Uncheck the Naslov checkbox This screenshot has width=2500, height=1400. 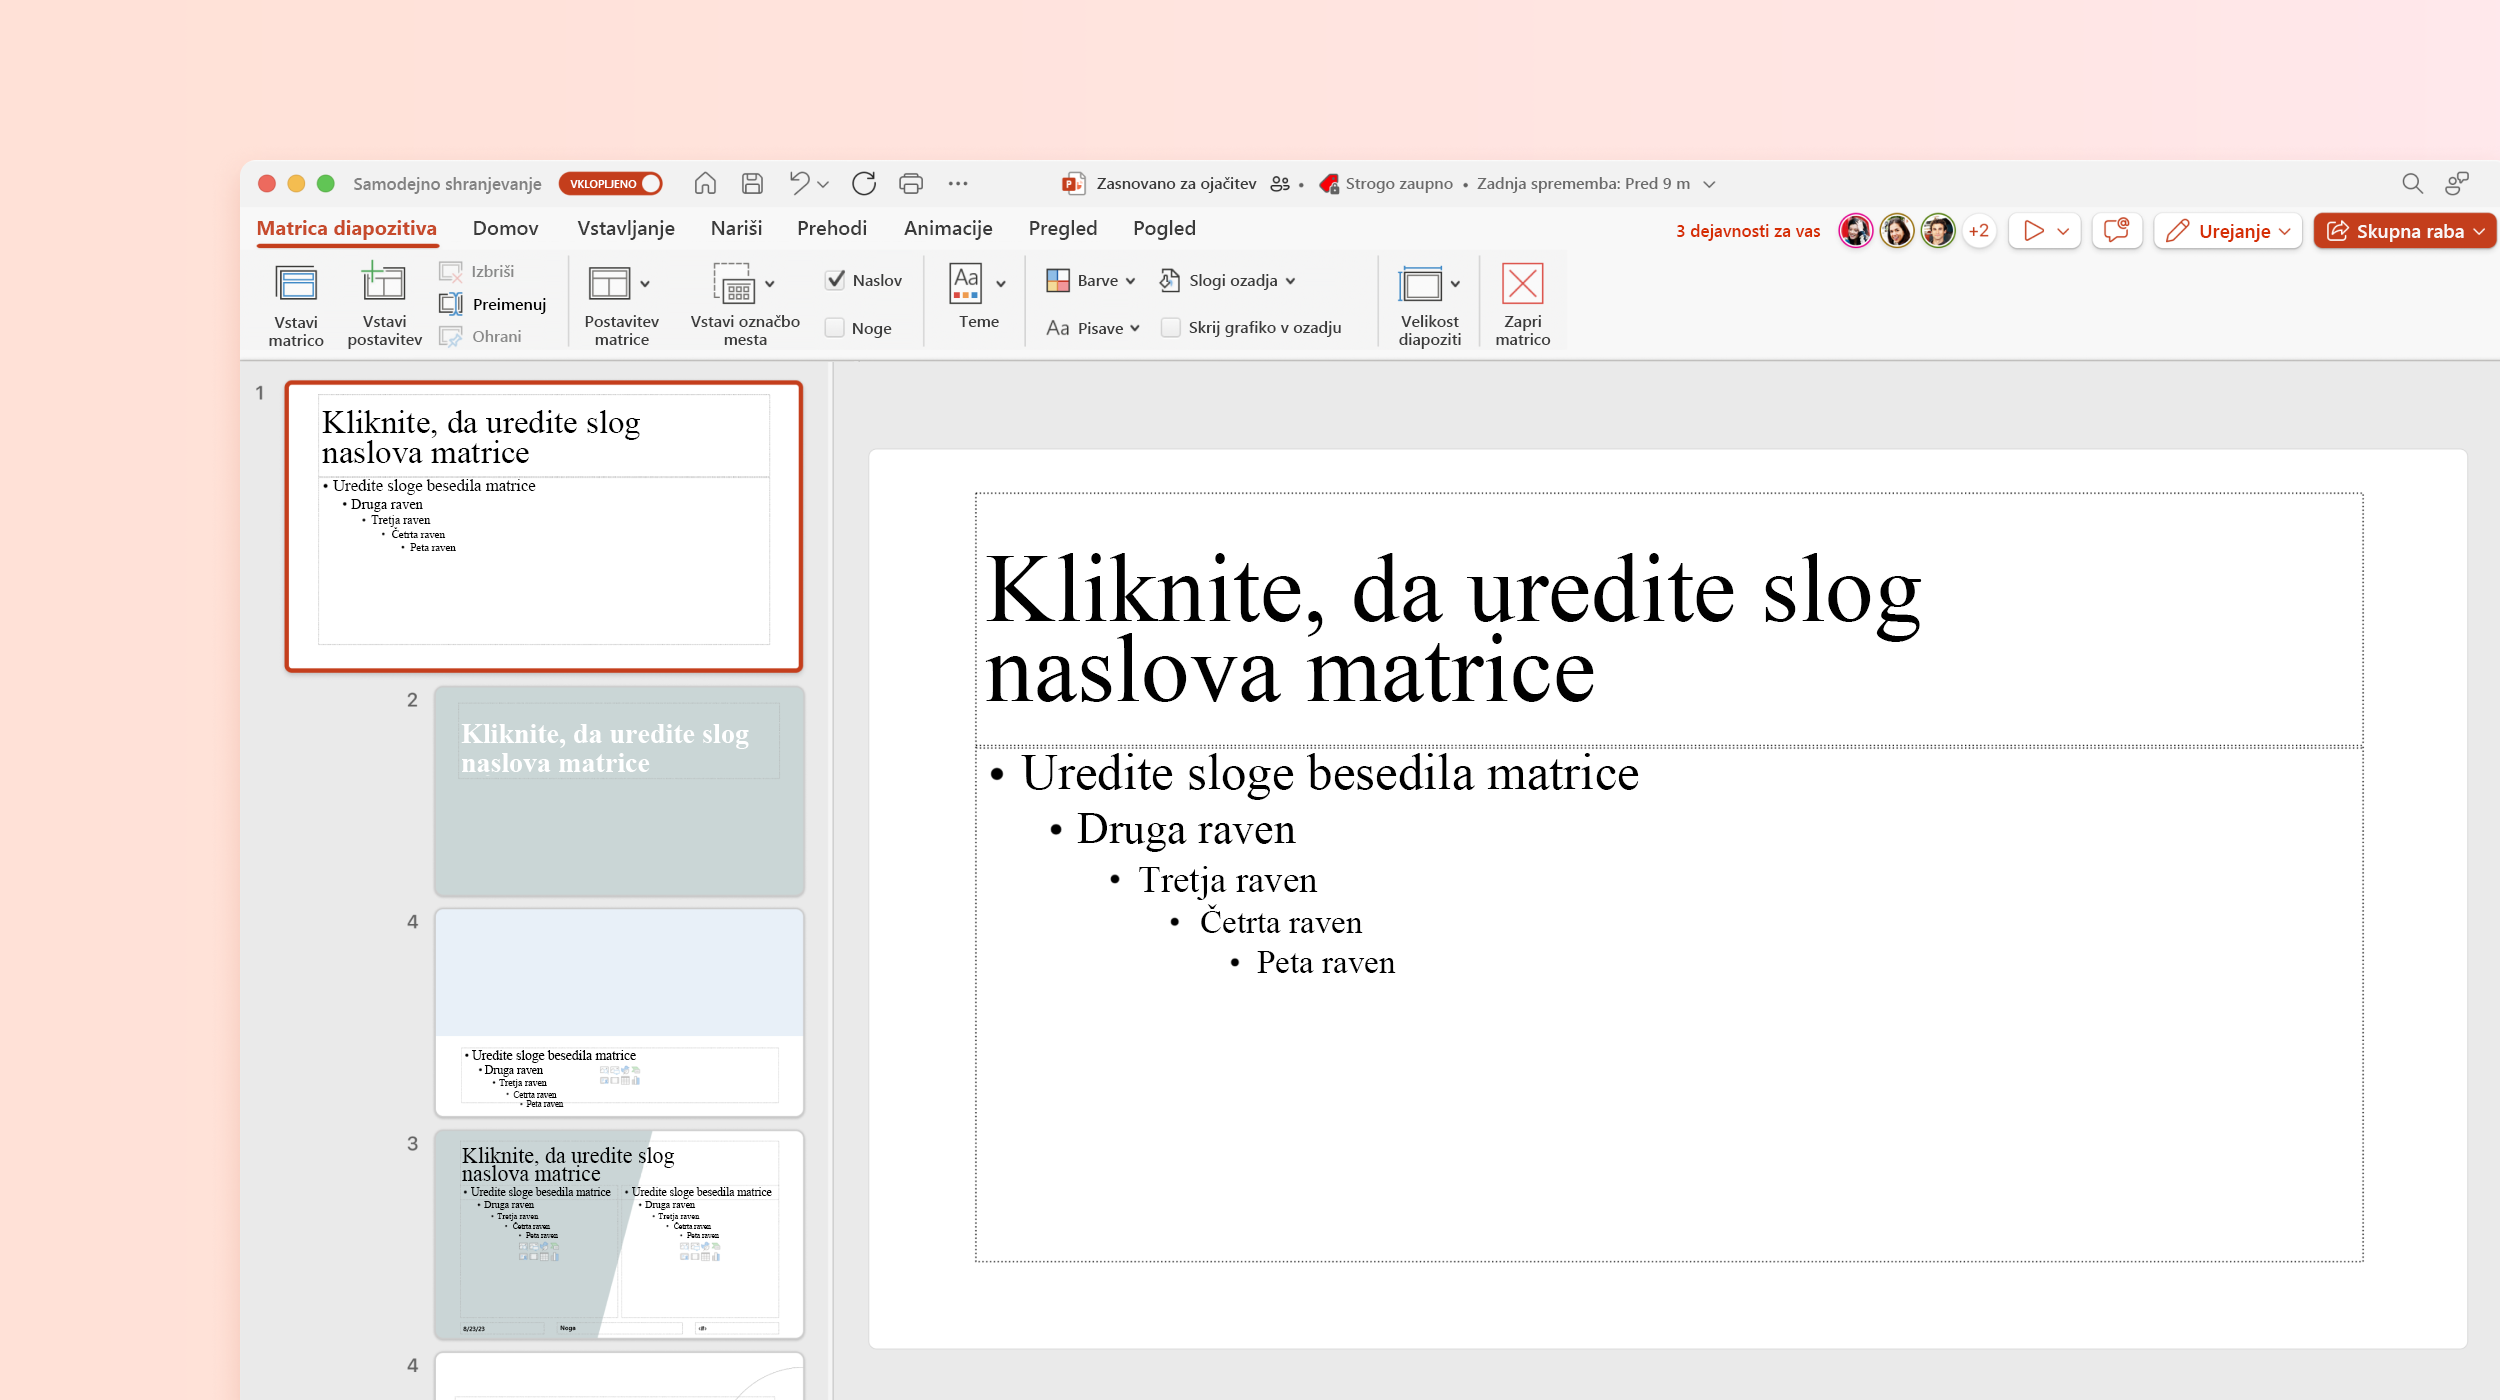[x=835, y=280]
